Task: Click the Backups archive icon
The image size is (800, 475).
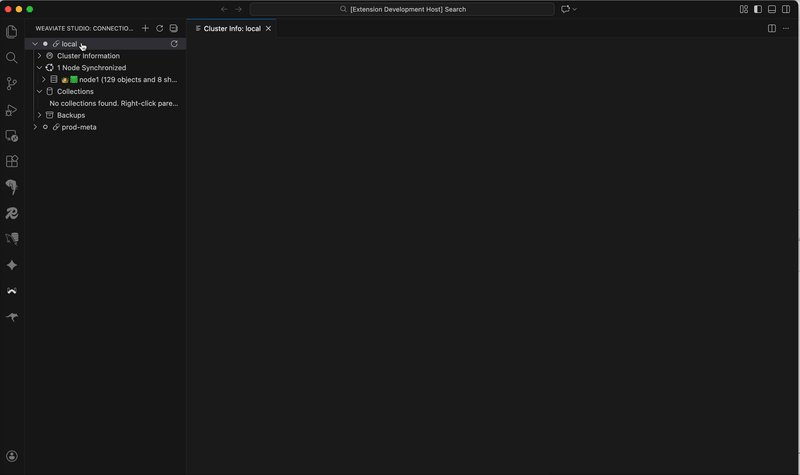Action: (49, 115)
